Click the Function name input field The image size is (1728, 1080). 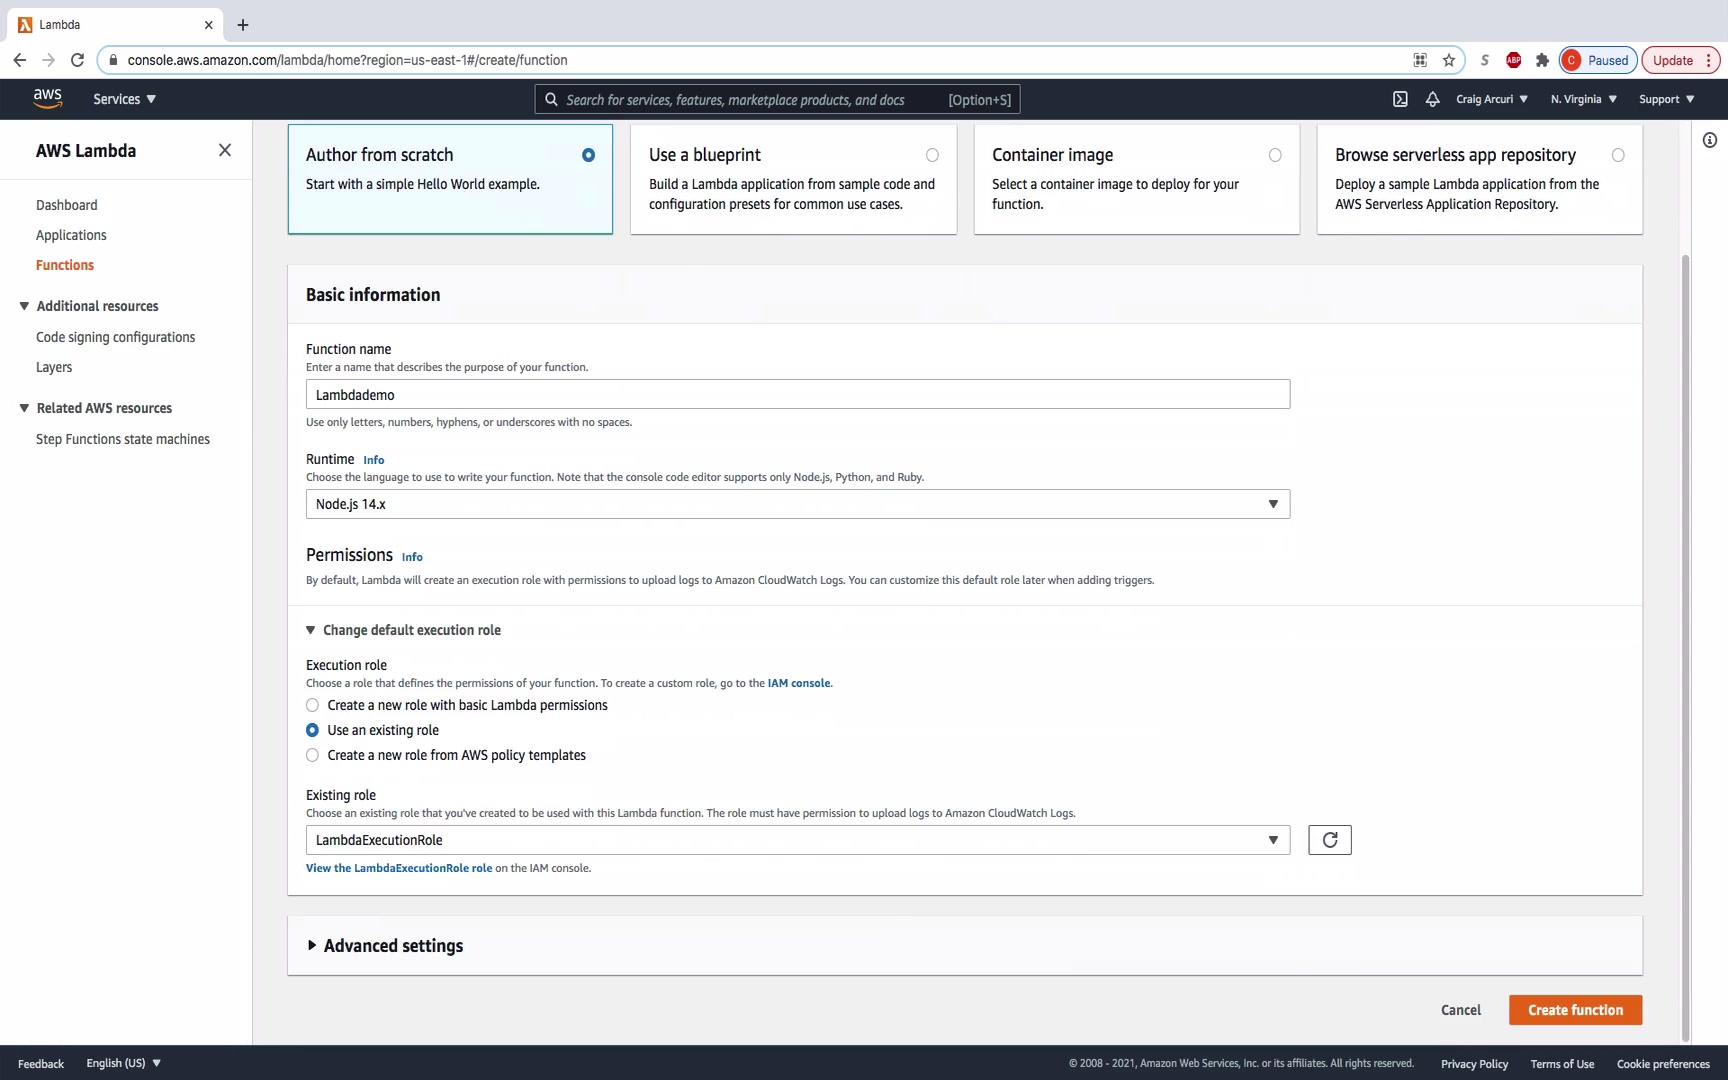tap(798, 394)
